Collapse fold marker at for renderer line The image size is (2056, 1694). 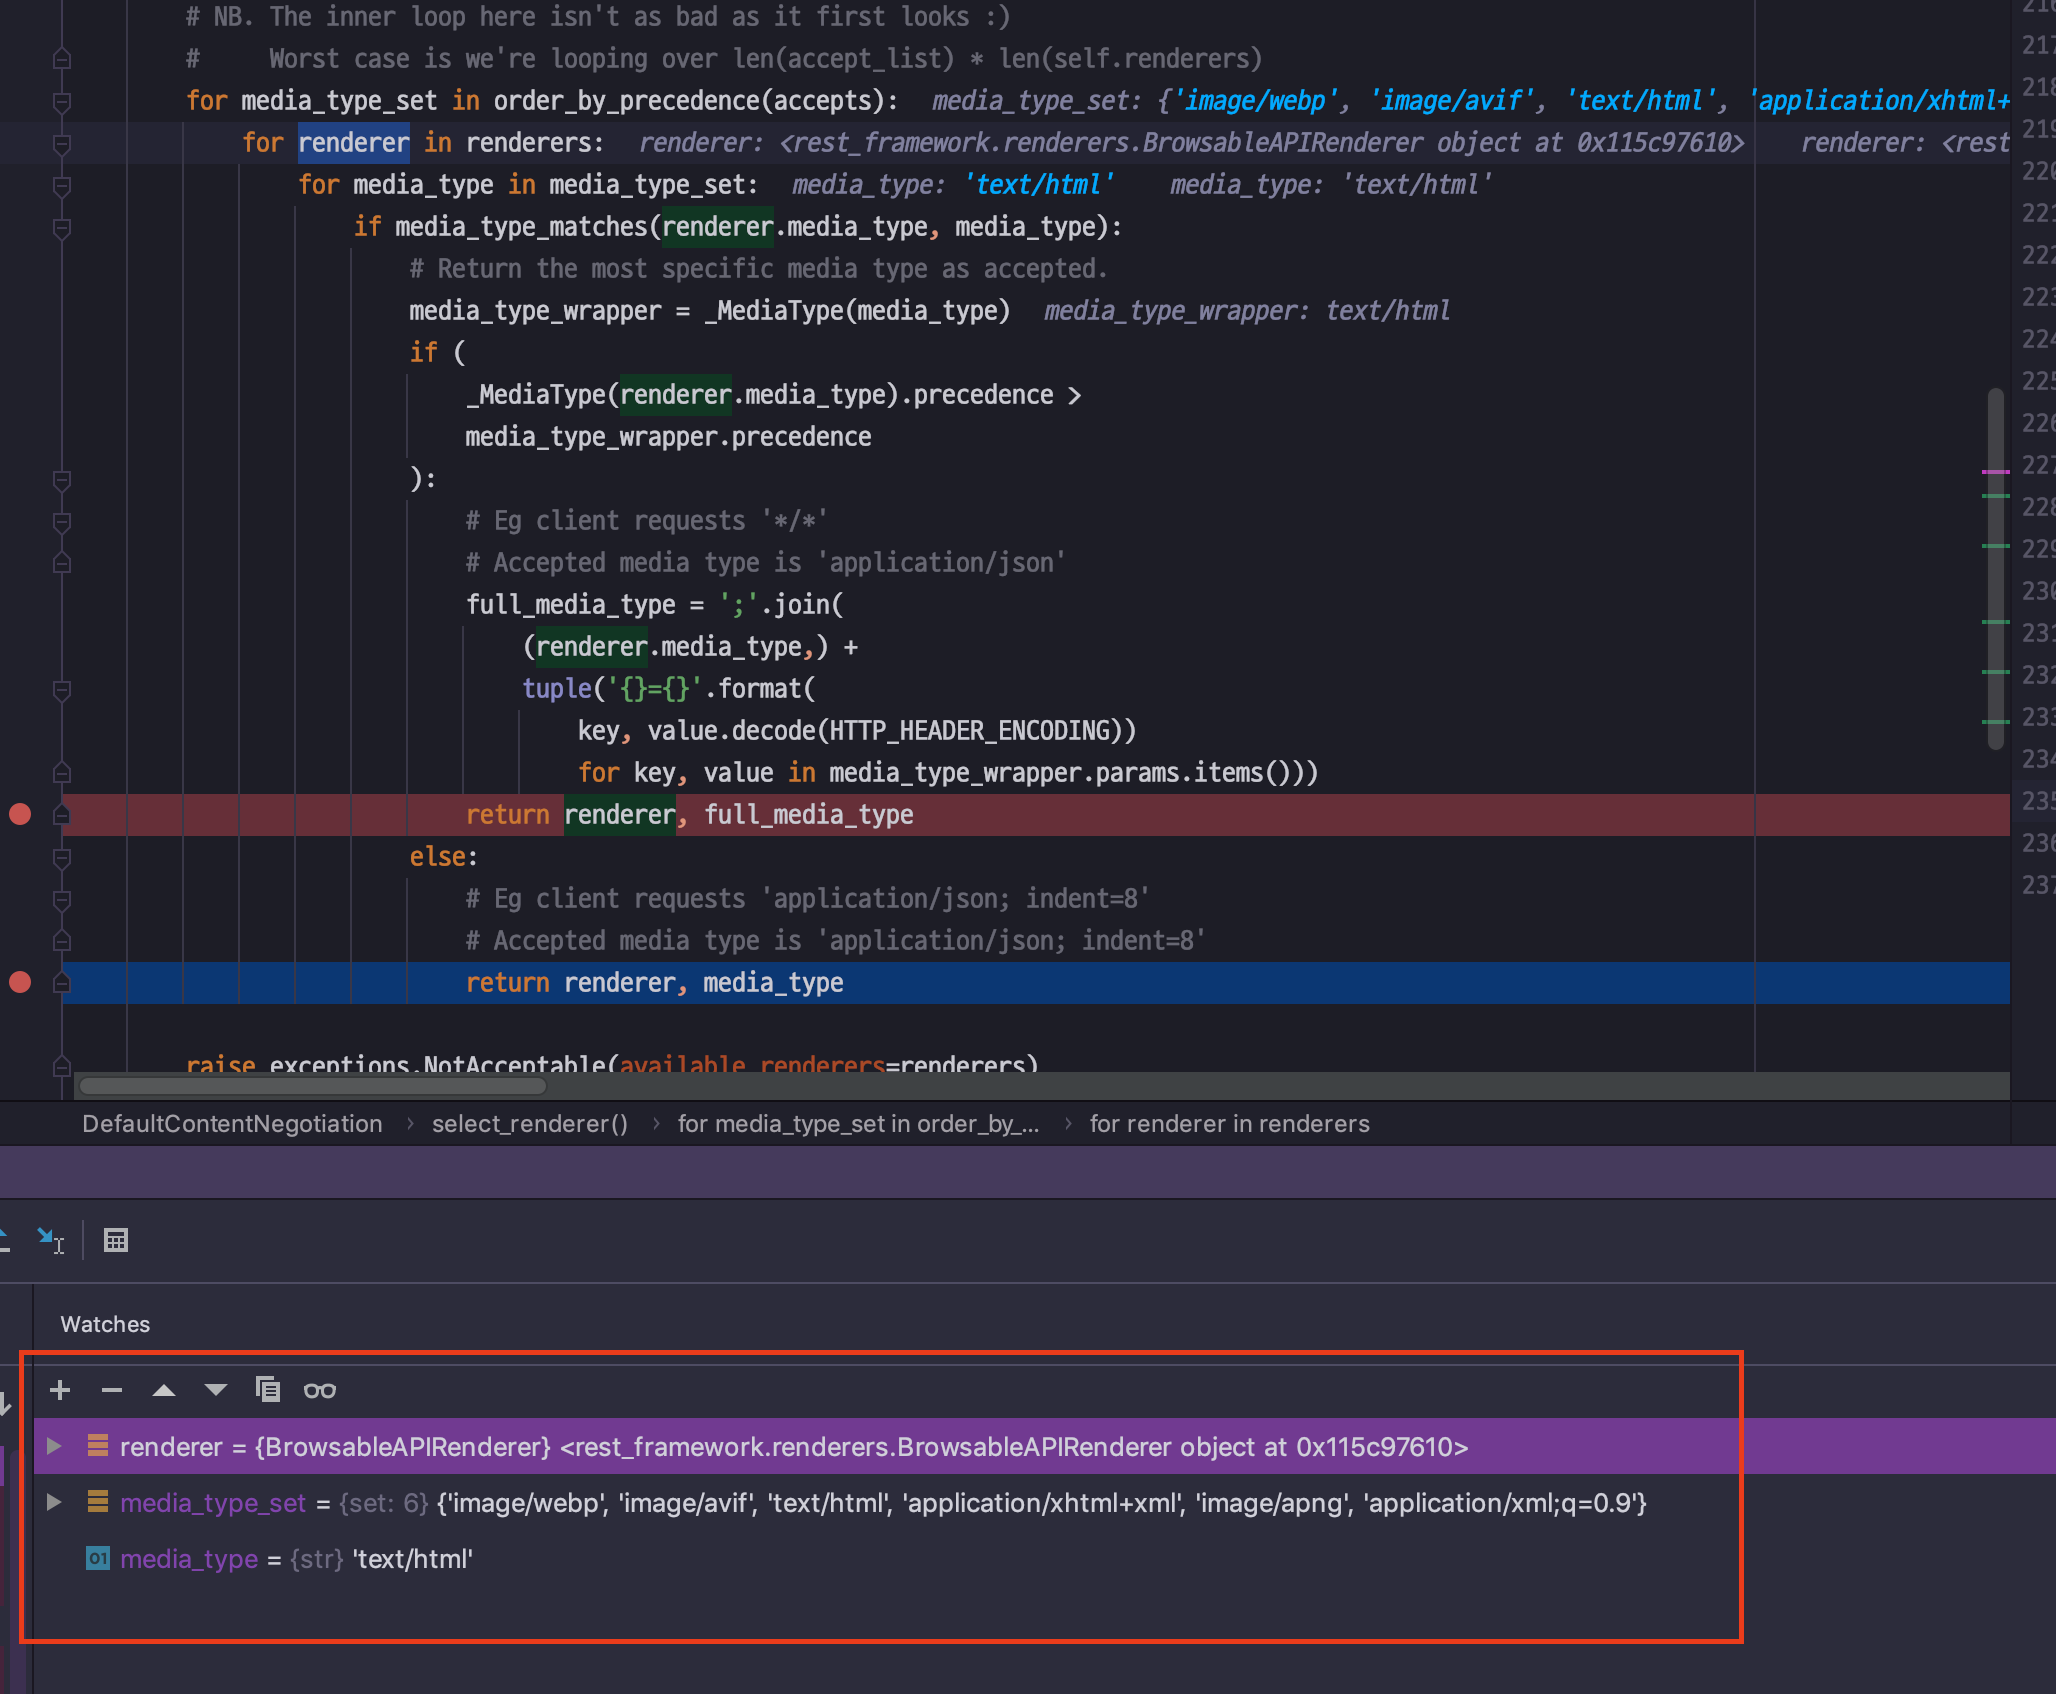(x=62, y=144)
